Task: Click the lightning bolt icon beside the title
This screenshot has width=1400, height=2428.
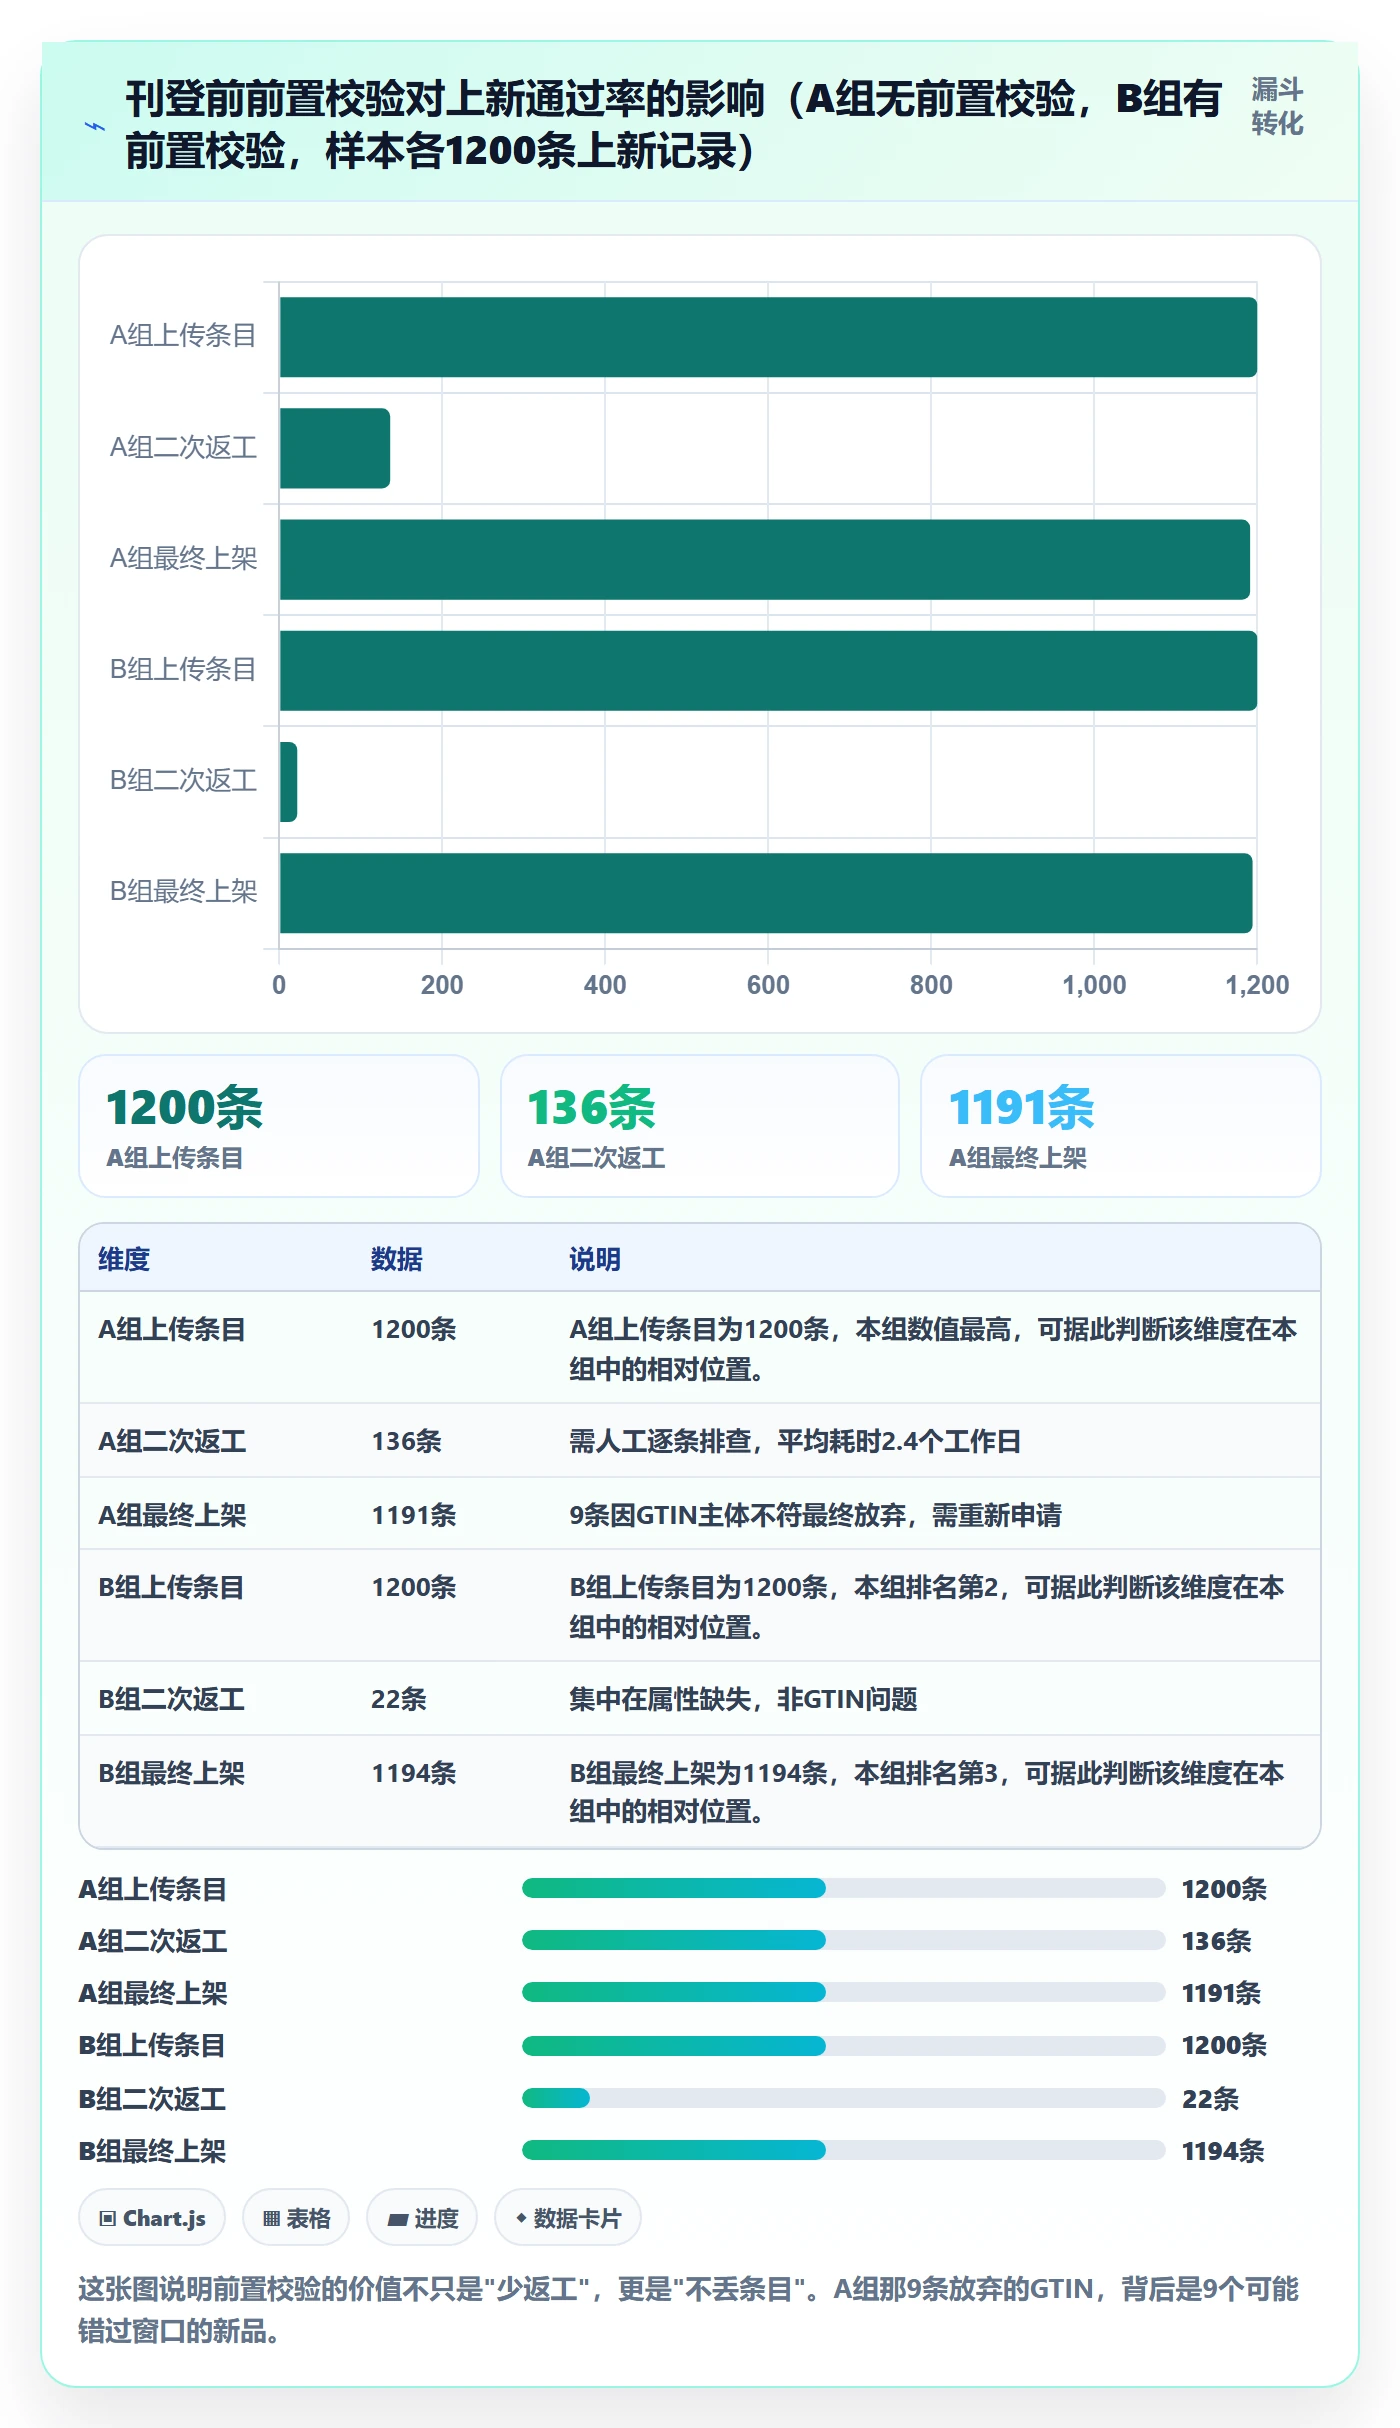Action: (95, 127)
